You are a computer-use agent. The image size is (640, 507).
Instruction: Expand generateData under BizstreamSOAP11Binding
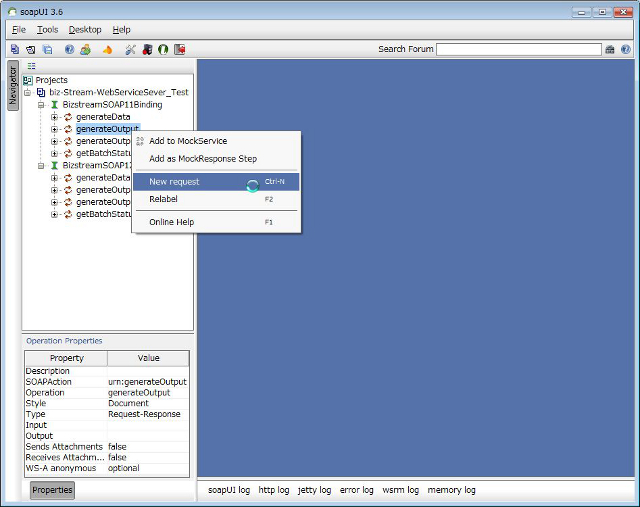pyautogui.click(x=54, y=117)
